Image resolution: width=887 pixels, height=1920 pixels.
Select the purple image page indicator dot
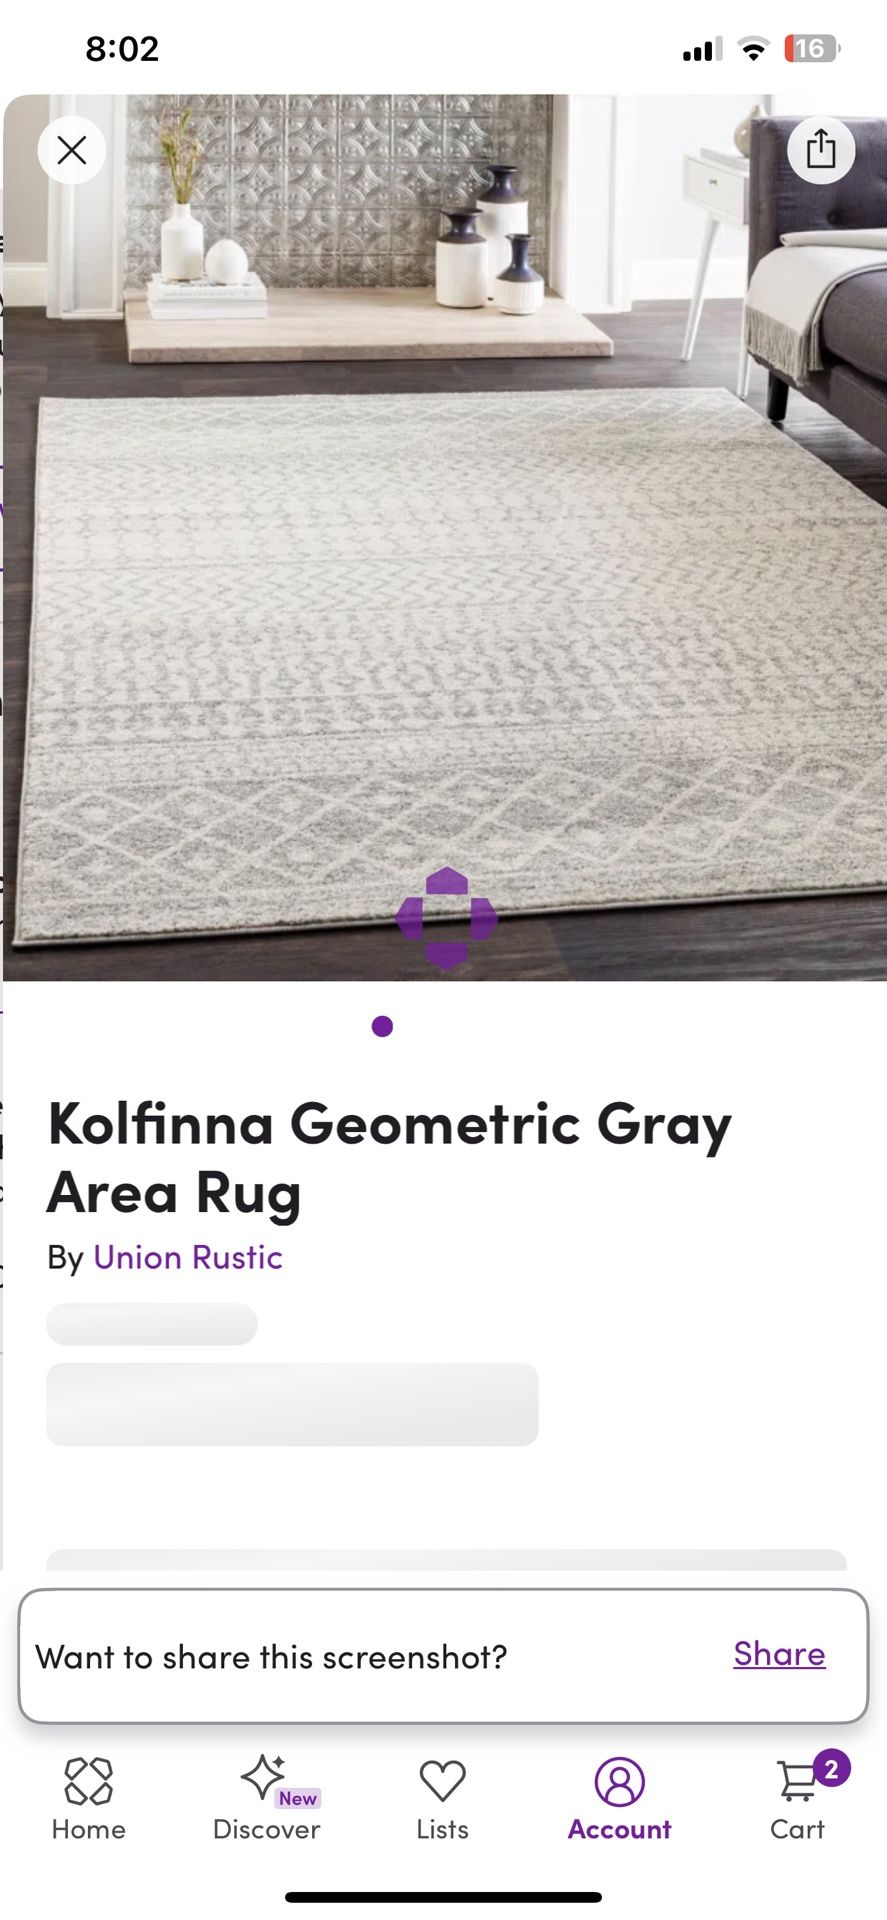coord(382,1026)
